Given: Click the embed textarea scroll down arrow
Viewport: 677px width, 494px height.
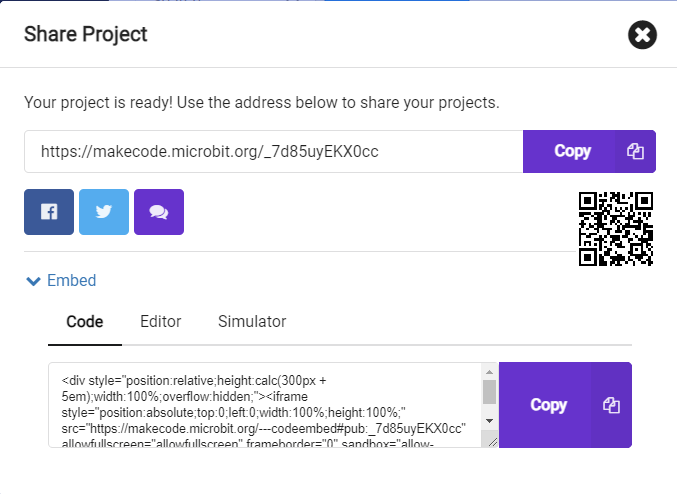Looking at the screenshot, I should point(489,421).
